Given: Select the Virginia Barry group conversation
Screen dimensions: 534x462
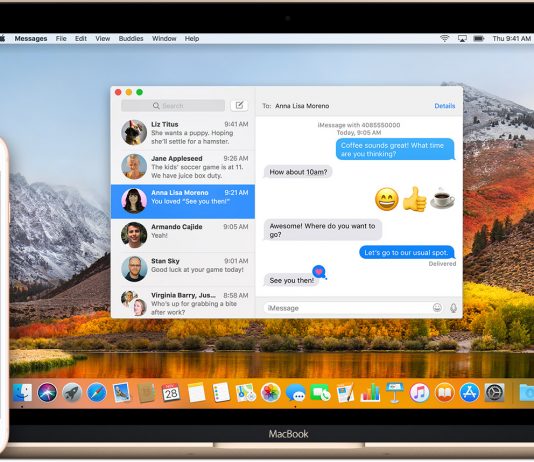Looking at the screenshot, I should click(183, 303).
